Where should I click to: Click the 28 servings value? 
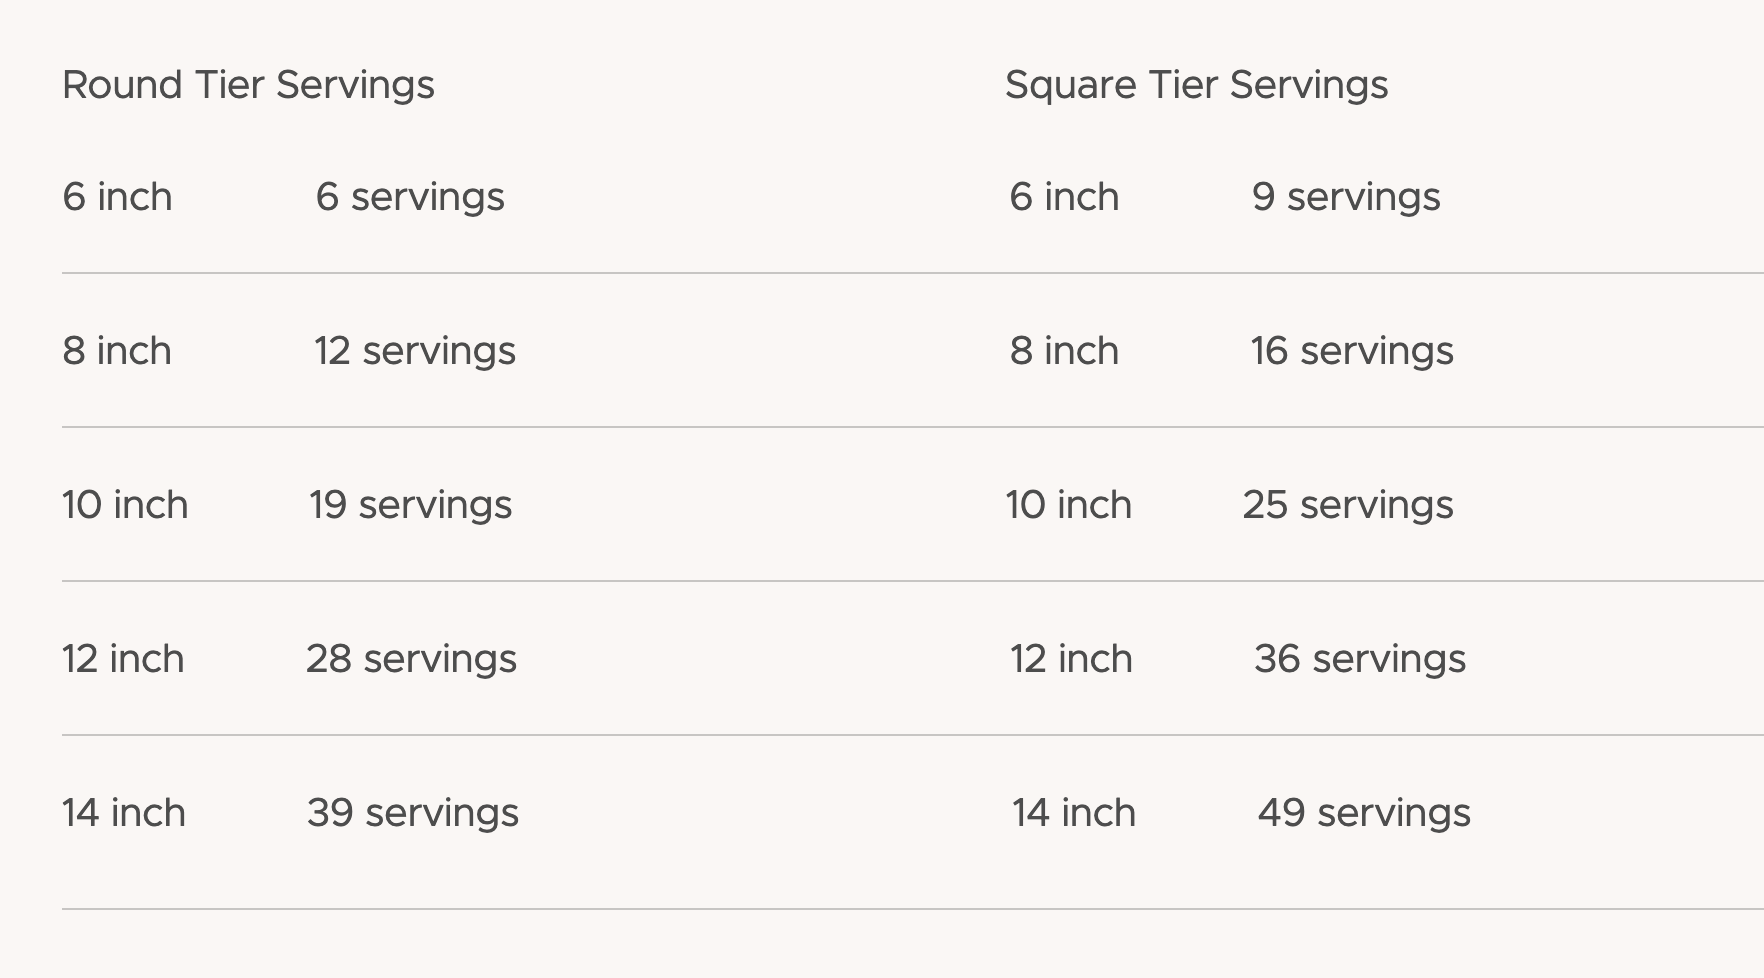[411, 659]
